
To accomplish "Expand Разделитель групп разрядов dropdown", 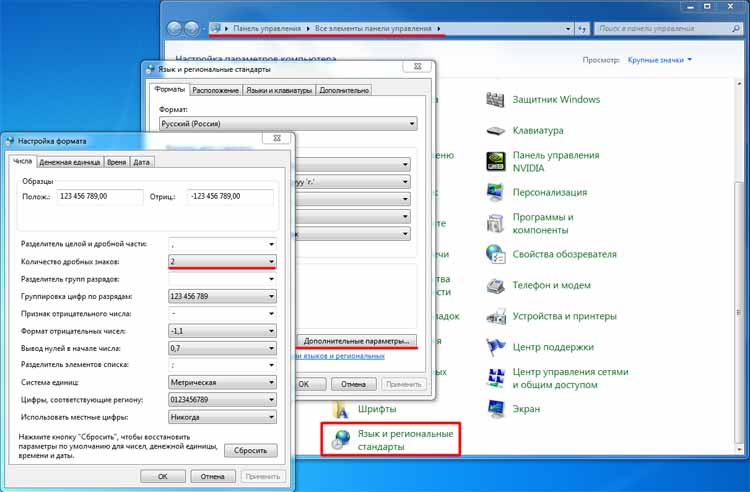I will [271, 279].
